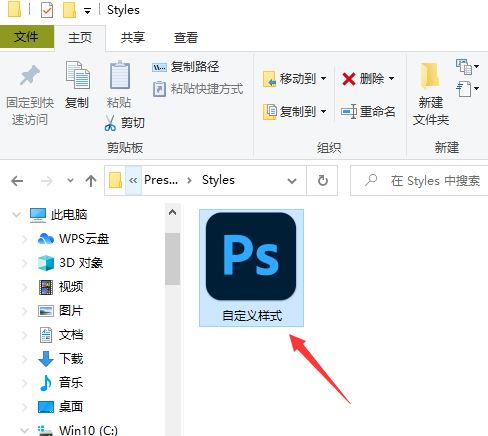Click the Copy (复制) ribbon icon
This screenshot has height=436, width=488.
click(x=77, y=75)
